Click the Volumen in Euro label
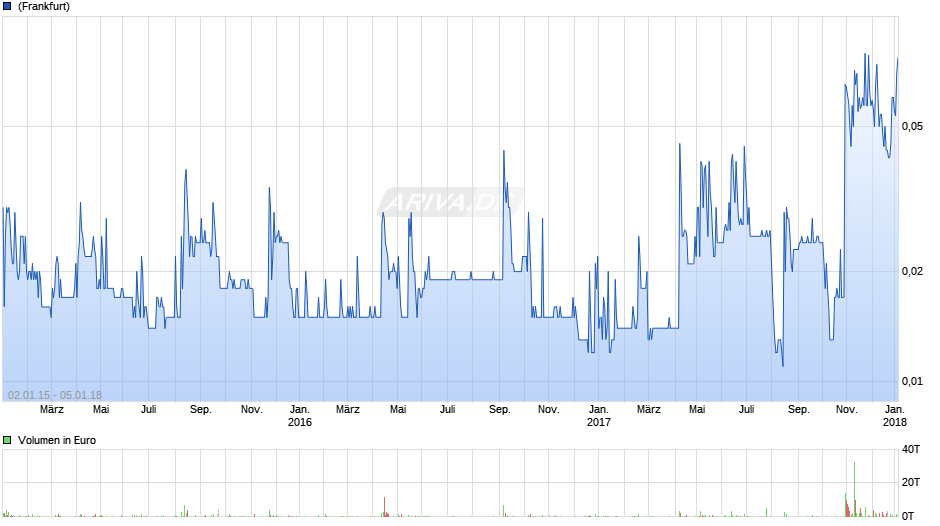Image resolution: width=940 pixels, height=526 pixels. tap(57, 440)
